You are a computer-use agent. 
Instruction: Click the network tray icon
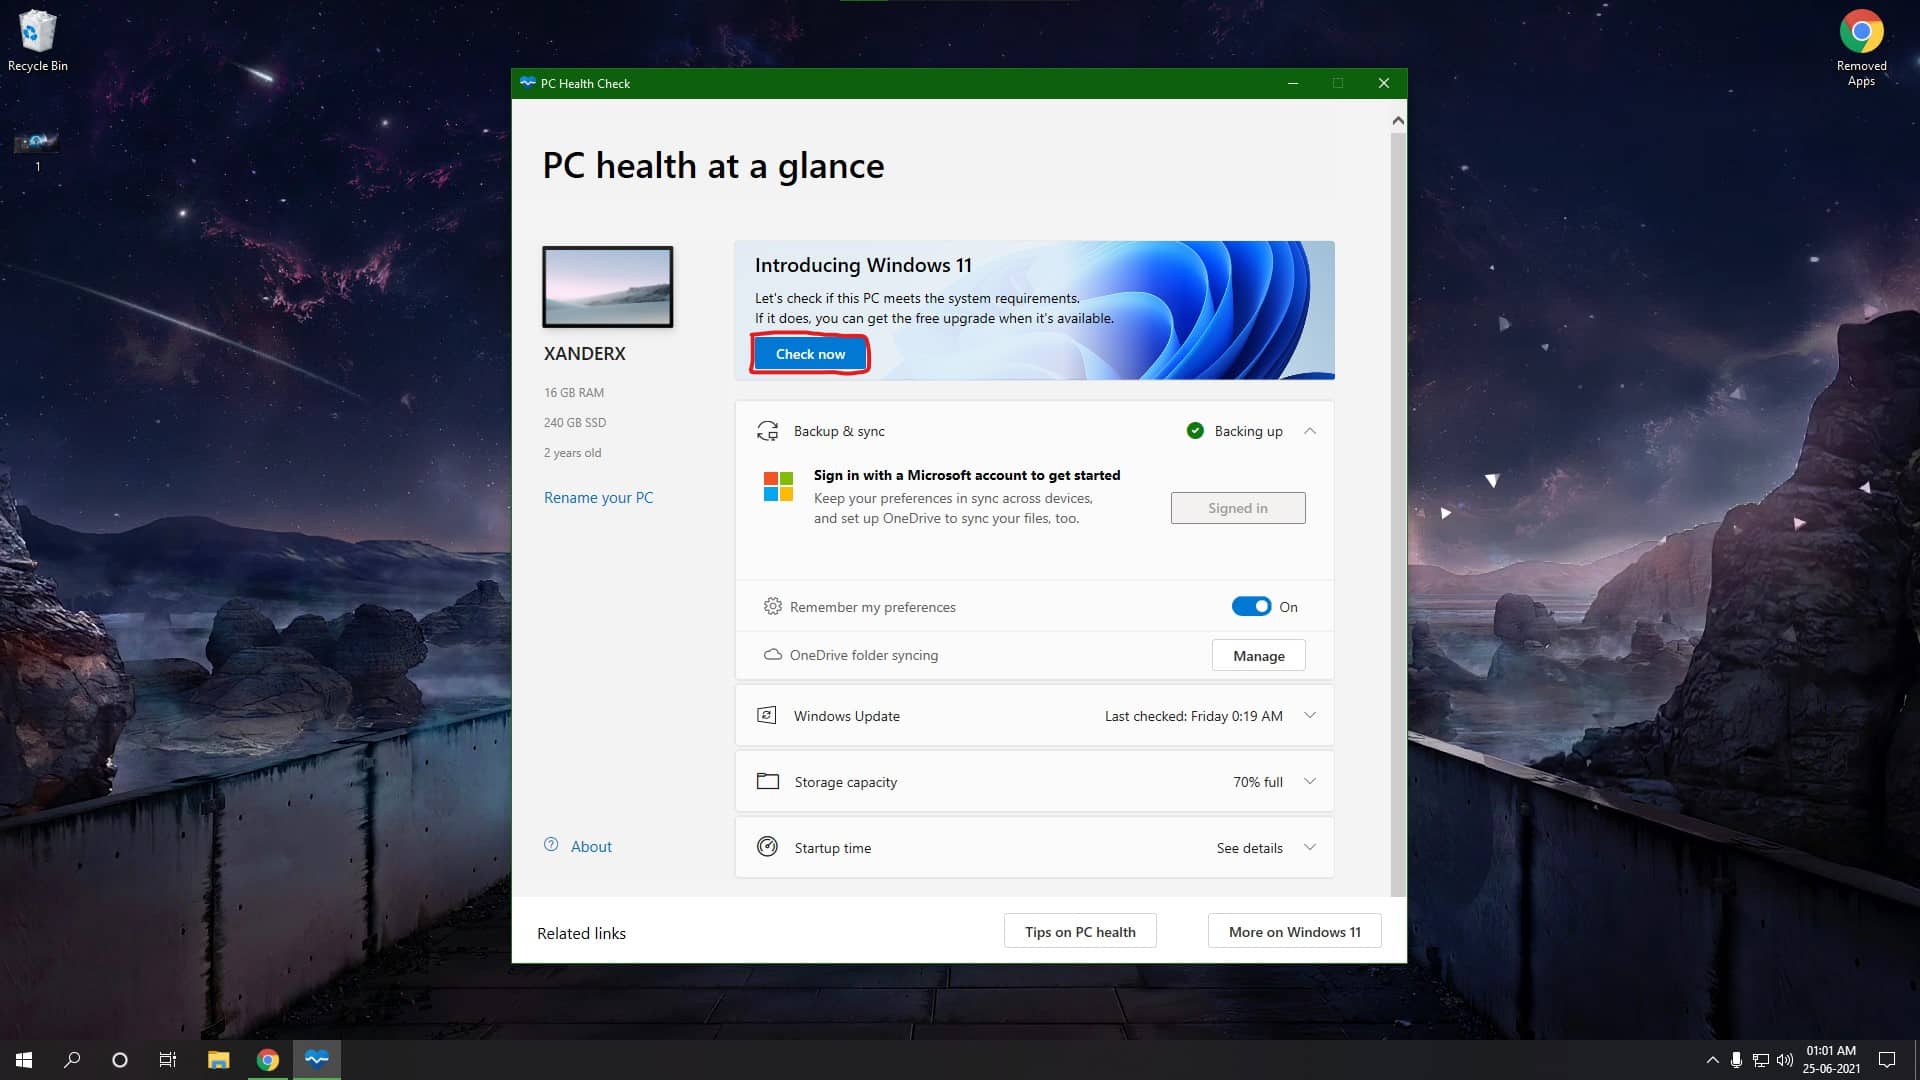[1761, 1060]
